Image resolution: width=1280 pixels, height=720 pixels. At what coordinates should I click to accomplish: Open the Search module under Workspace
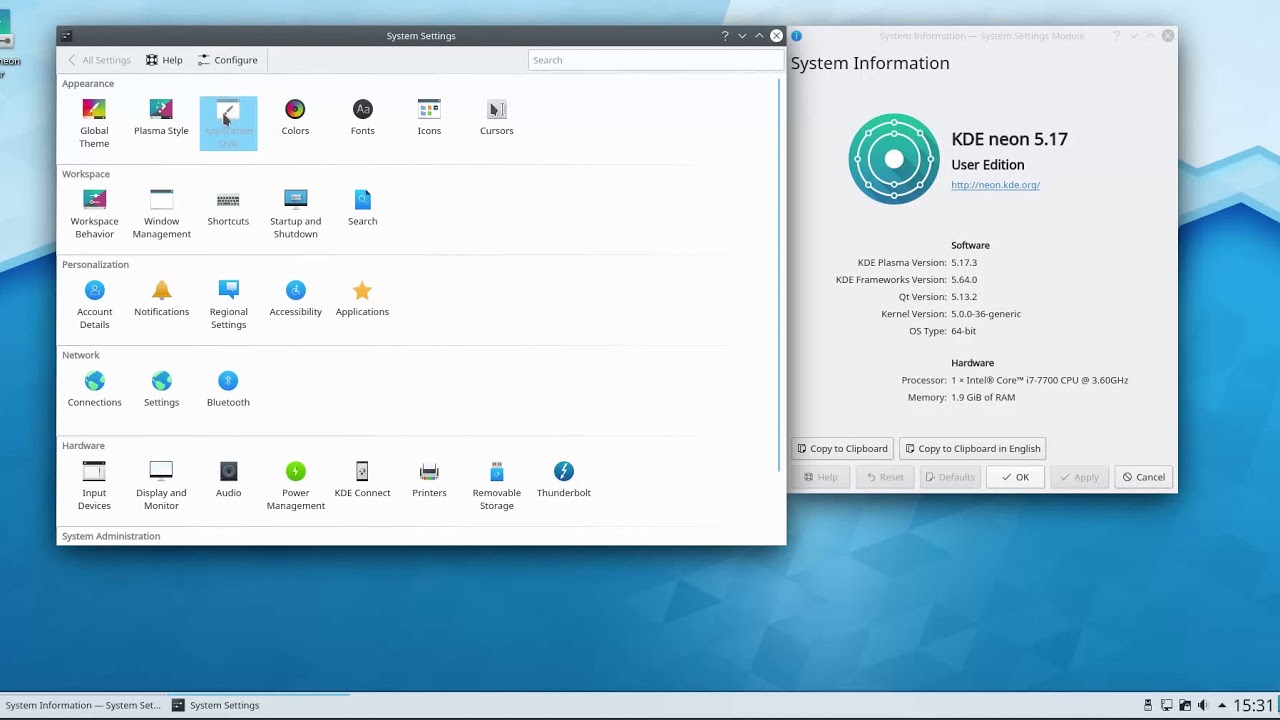(362, 208)
